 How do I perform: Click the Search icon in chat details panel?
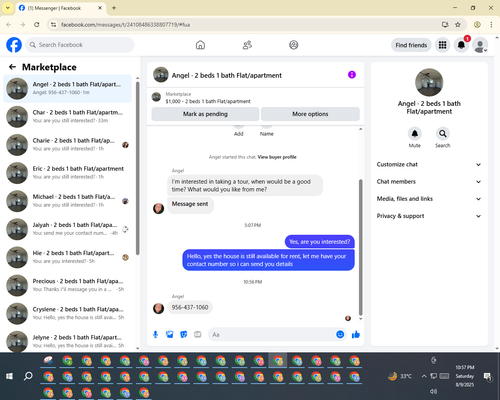[x=443, y=134]
